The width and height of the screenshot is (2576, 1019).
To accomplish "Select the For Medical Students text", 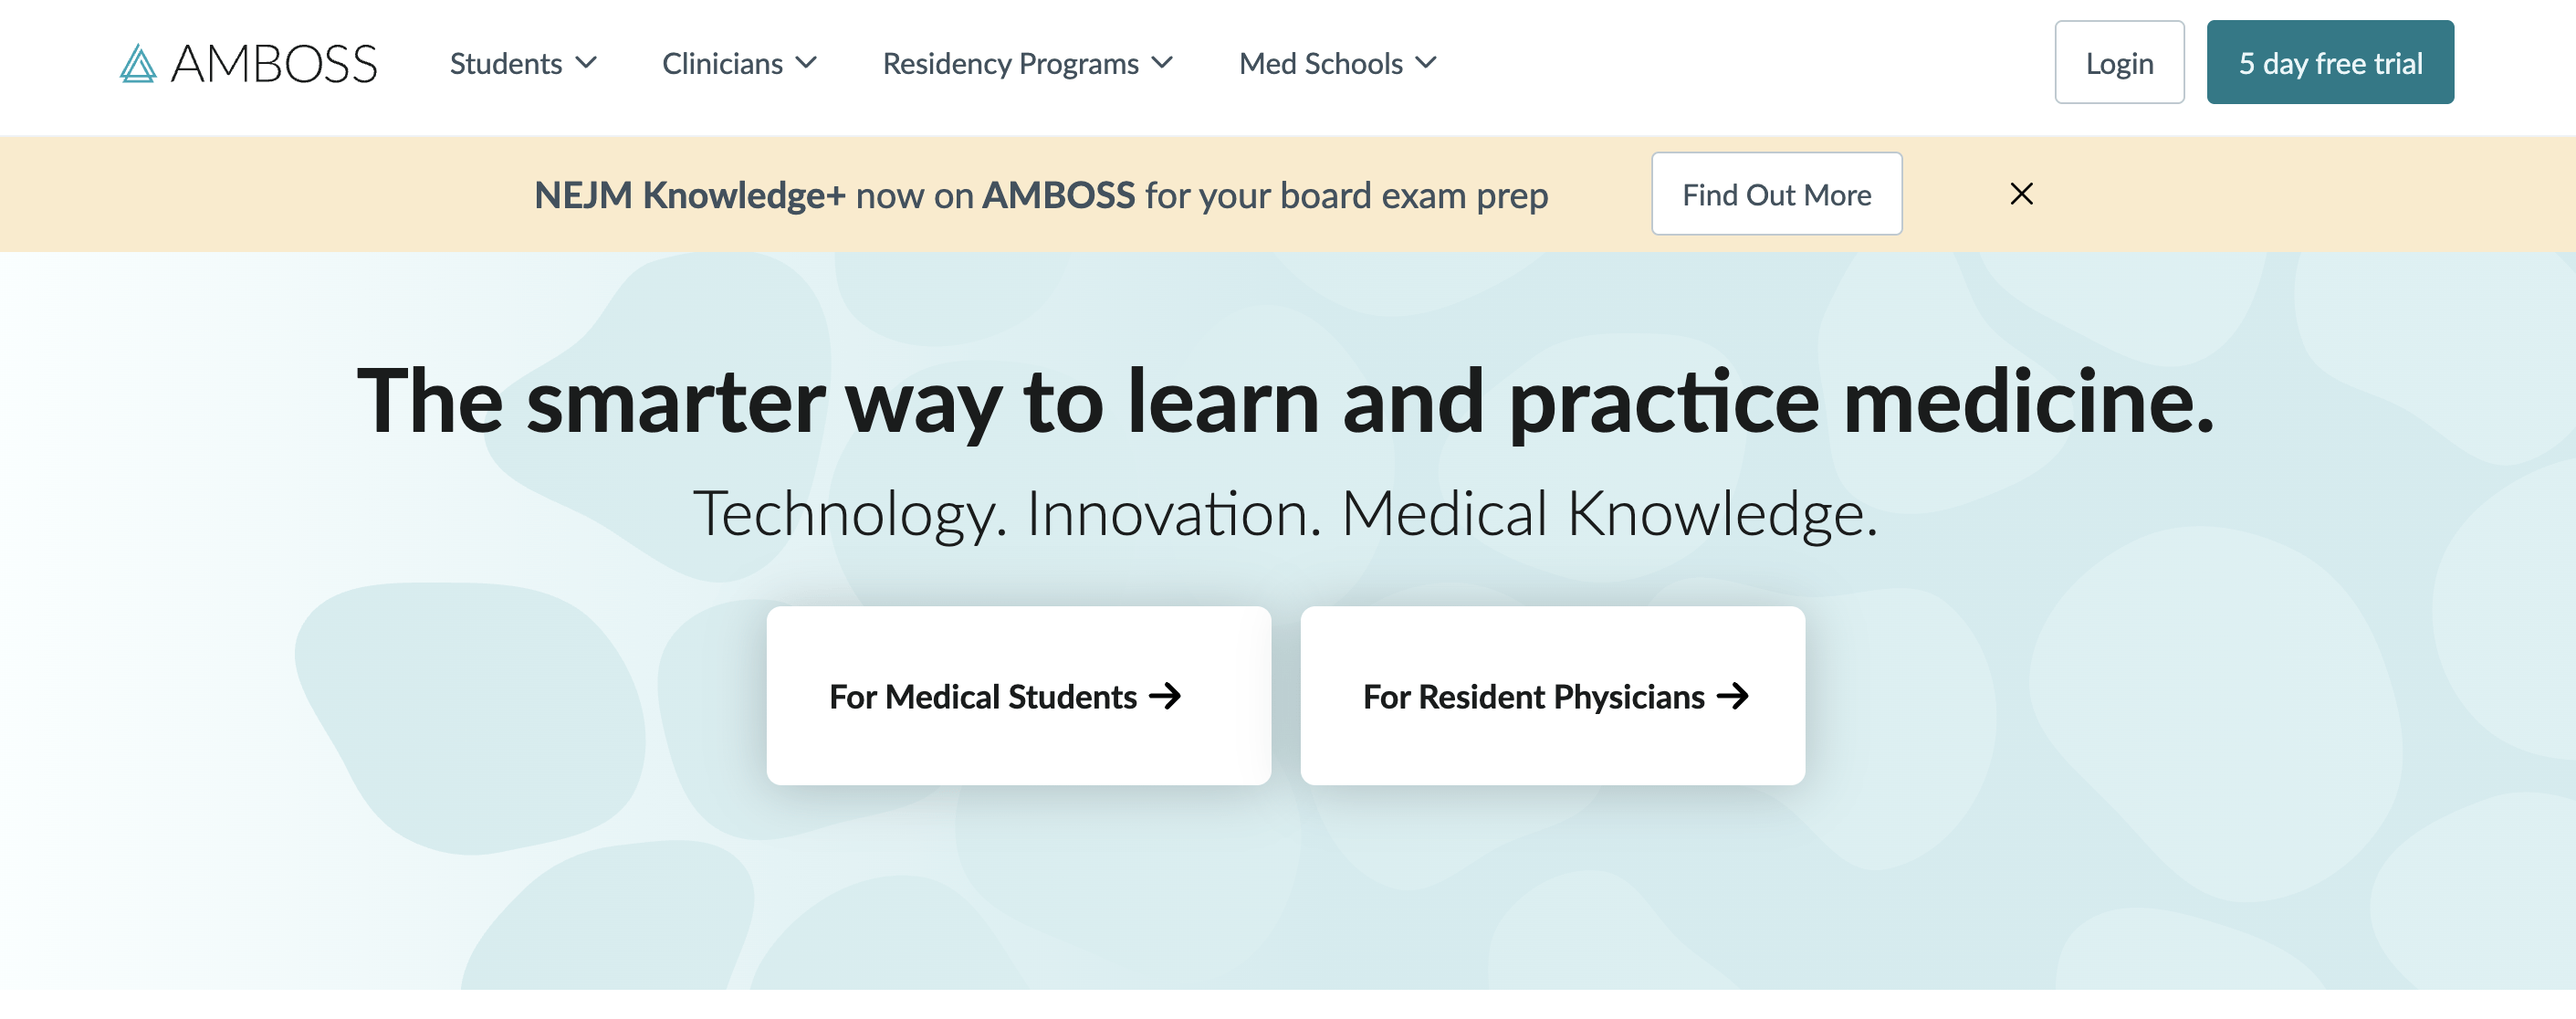I will [x=982, y=696].
